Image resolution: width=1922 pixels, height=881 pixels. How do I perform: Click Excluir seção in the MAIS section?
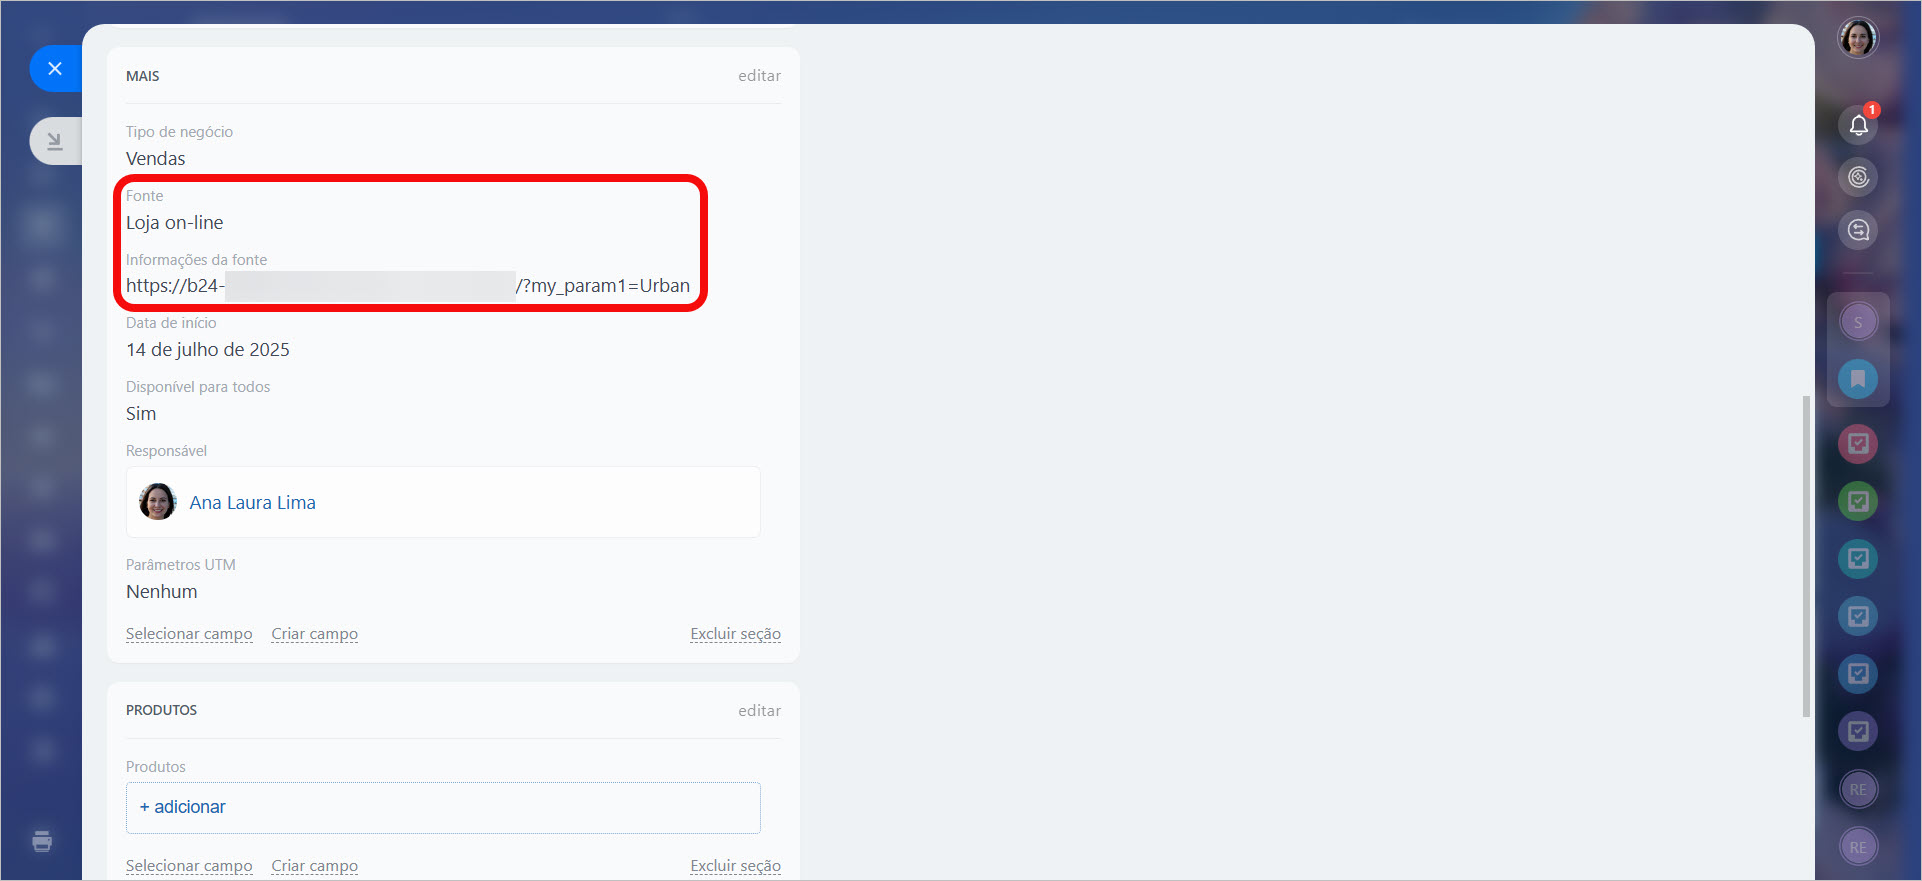[x=735, y=634]
